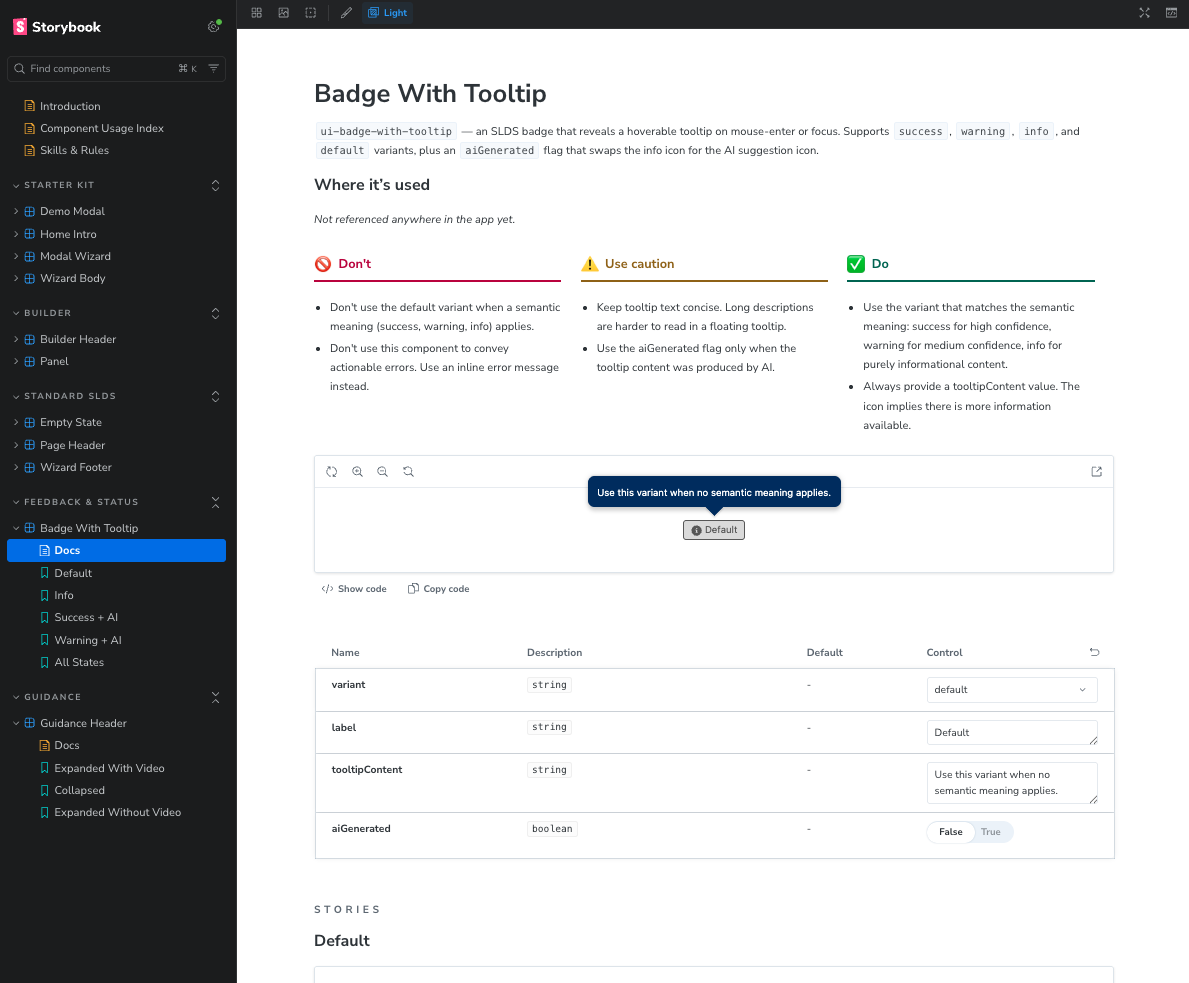
Task: Expand Page Header component
Action: [72, 445]
